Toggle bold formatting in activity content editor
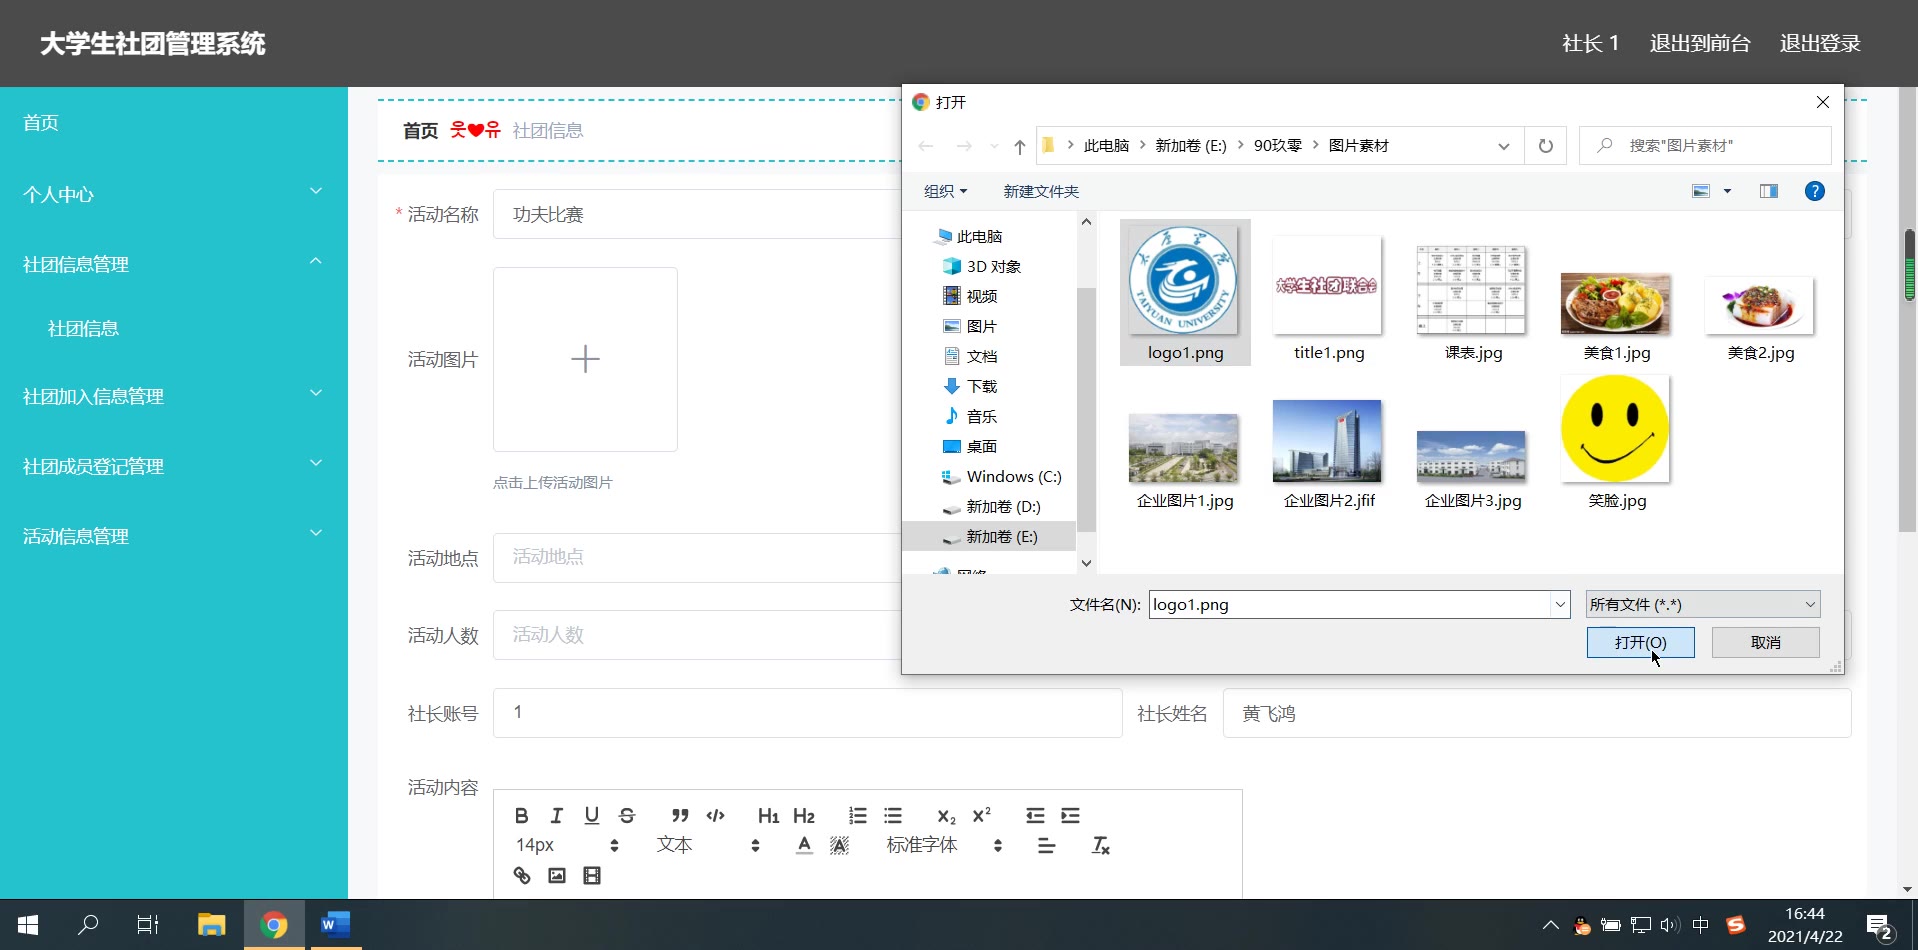Screen dimensions: 1918x950 click(521, 816)
